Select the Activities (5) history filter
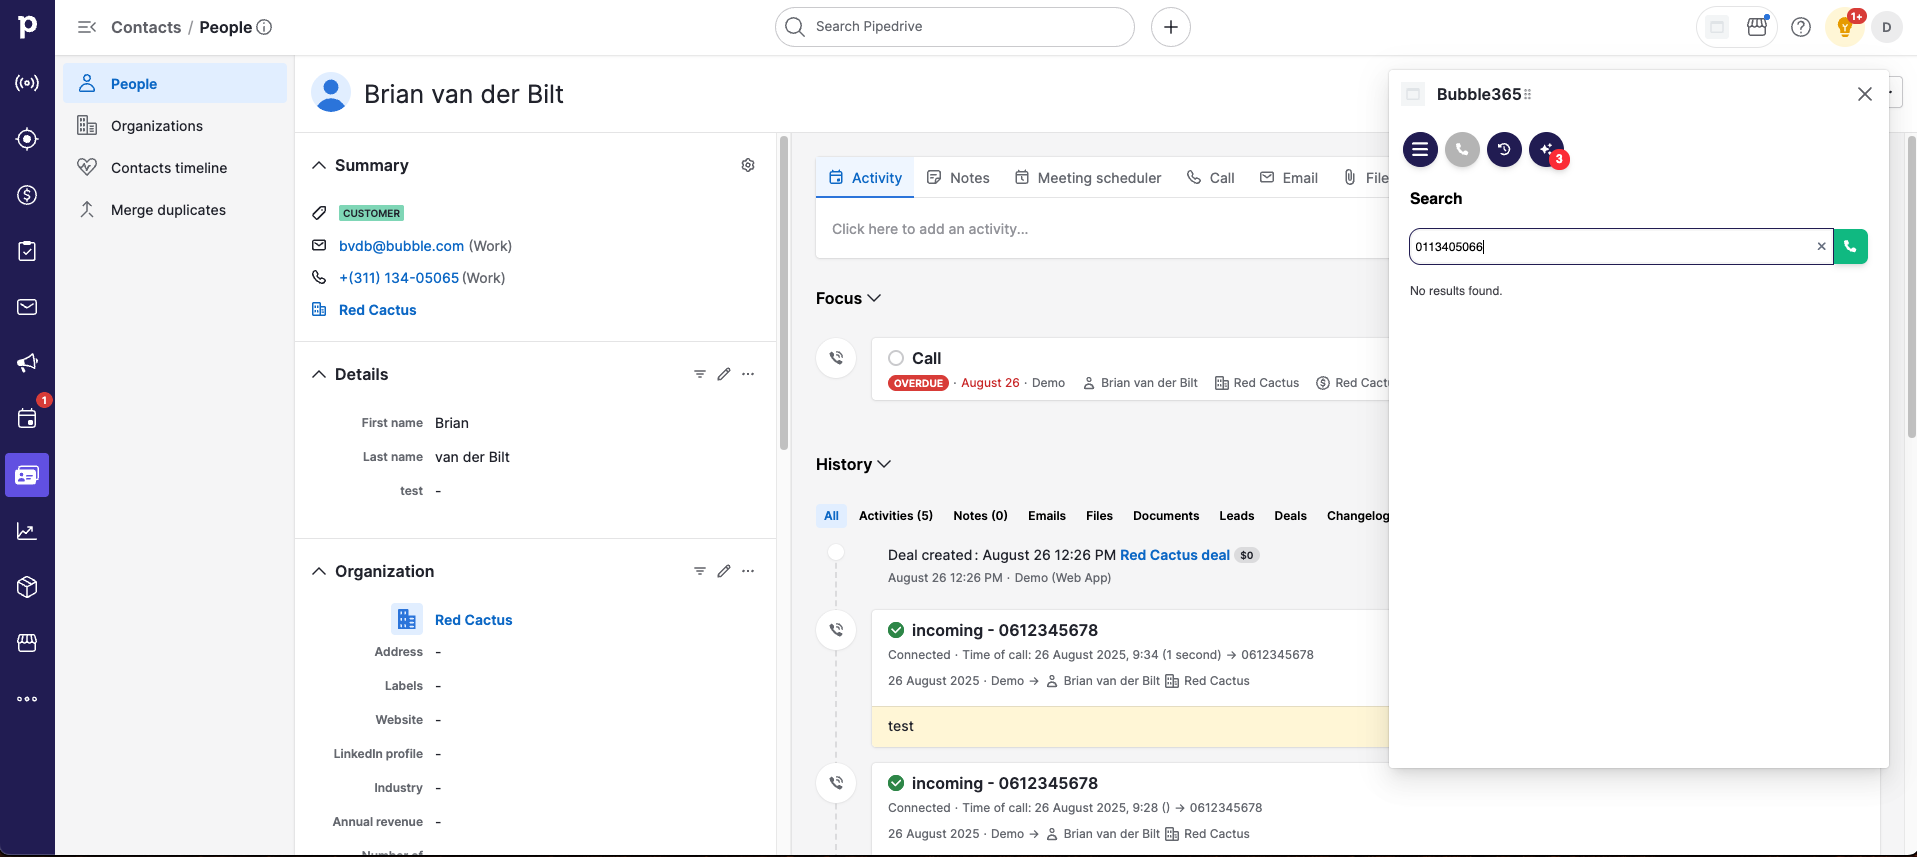 pyautogui.click(x=895, y=516)
